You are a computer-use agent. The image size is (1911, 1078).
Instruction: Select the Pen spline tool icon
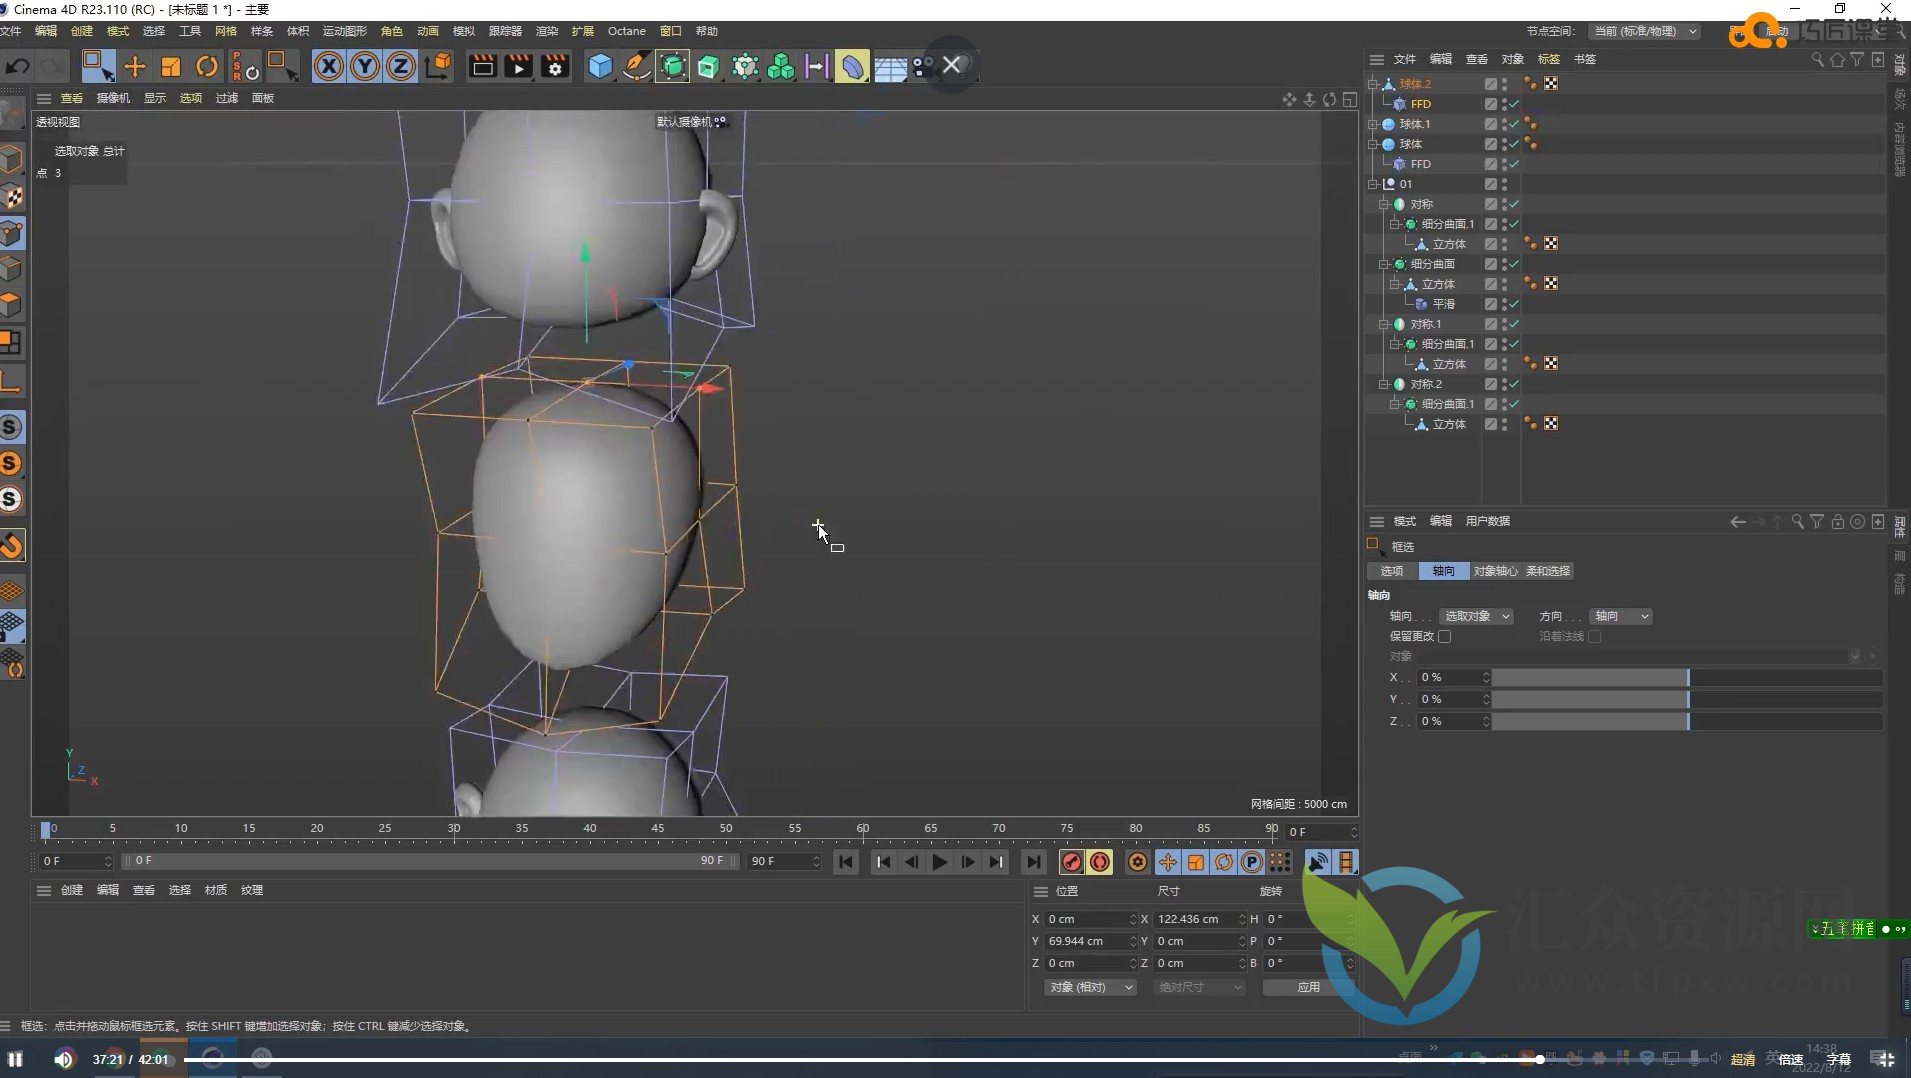635,65
